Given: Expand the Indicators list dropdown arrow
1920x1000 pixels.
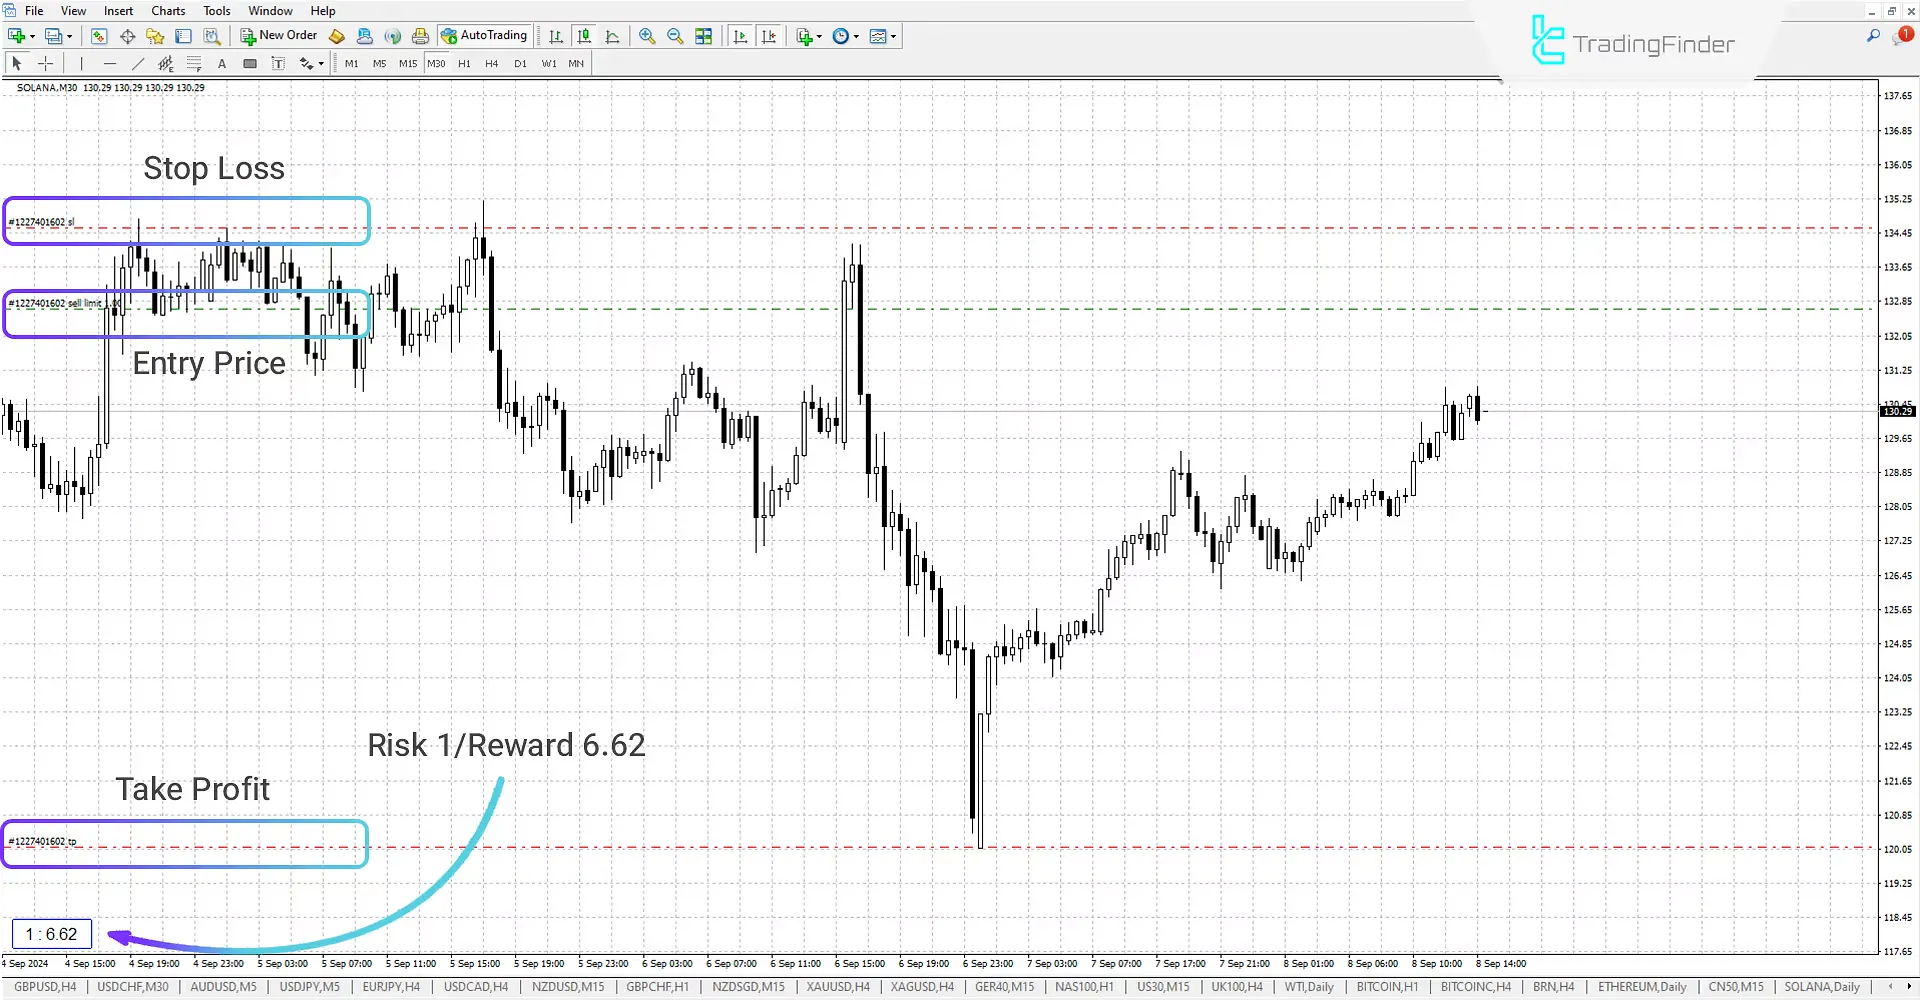Looking at the screenshot, I should coord(819,36).
